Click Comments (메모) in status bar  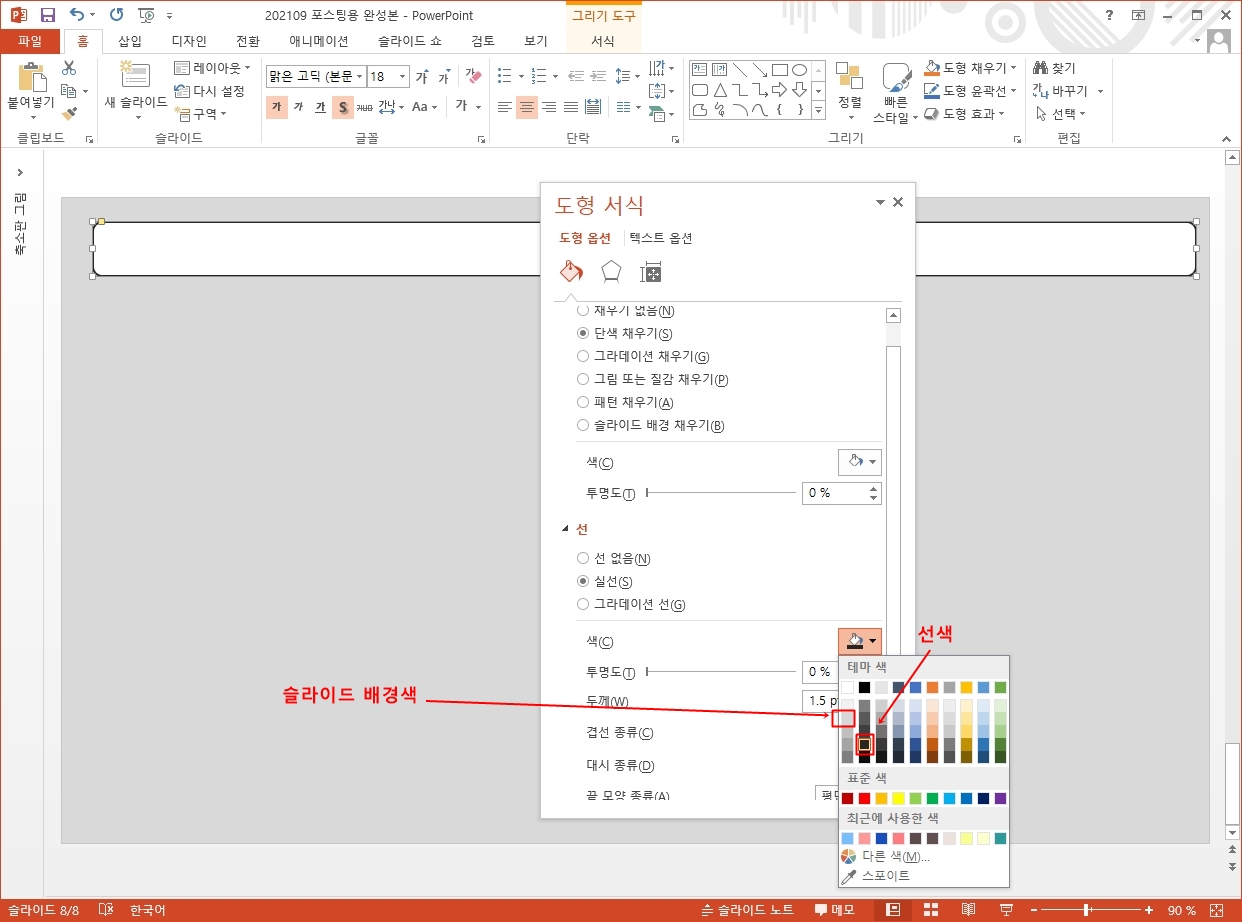[834, 910]
